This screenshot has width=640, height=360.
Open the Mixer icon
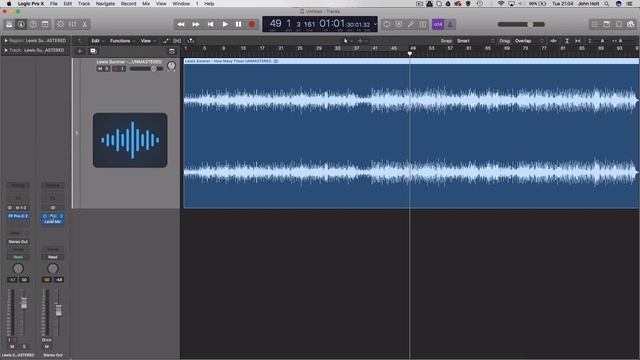(72, 24)
